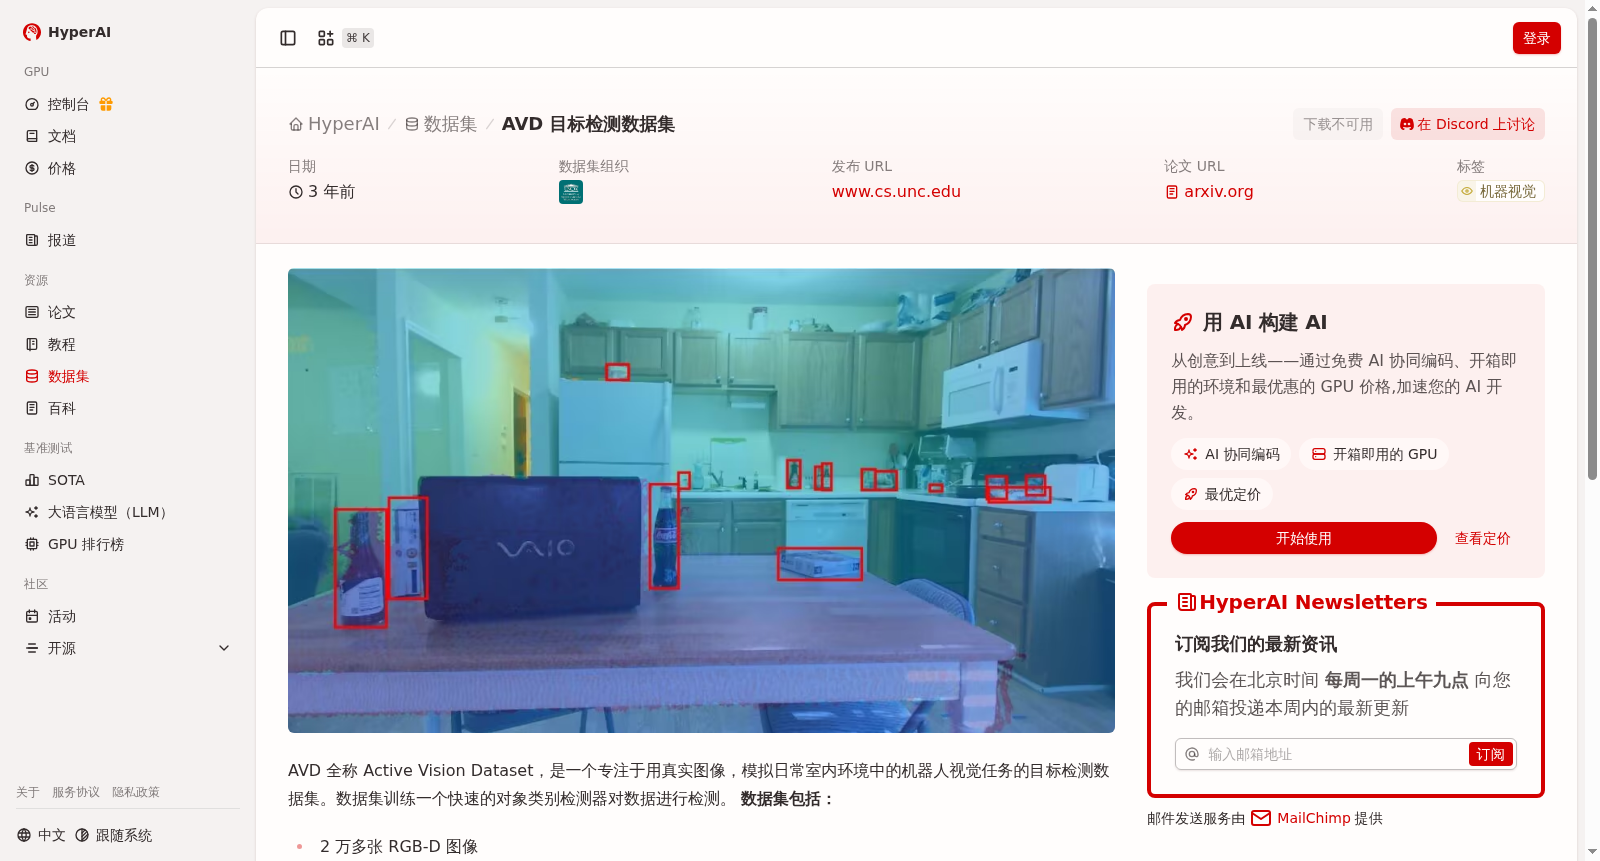Click the 开始使用 button

point(1303,538)
